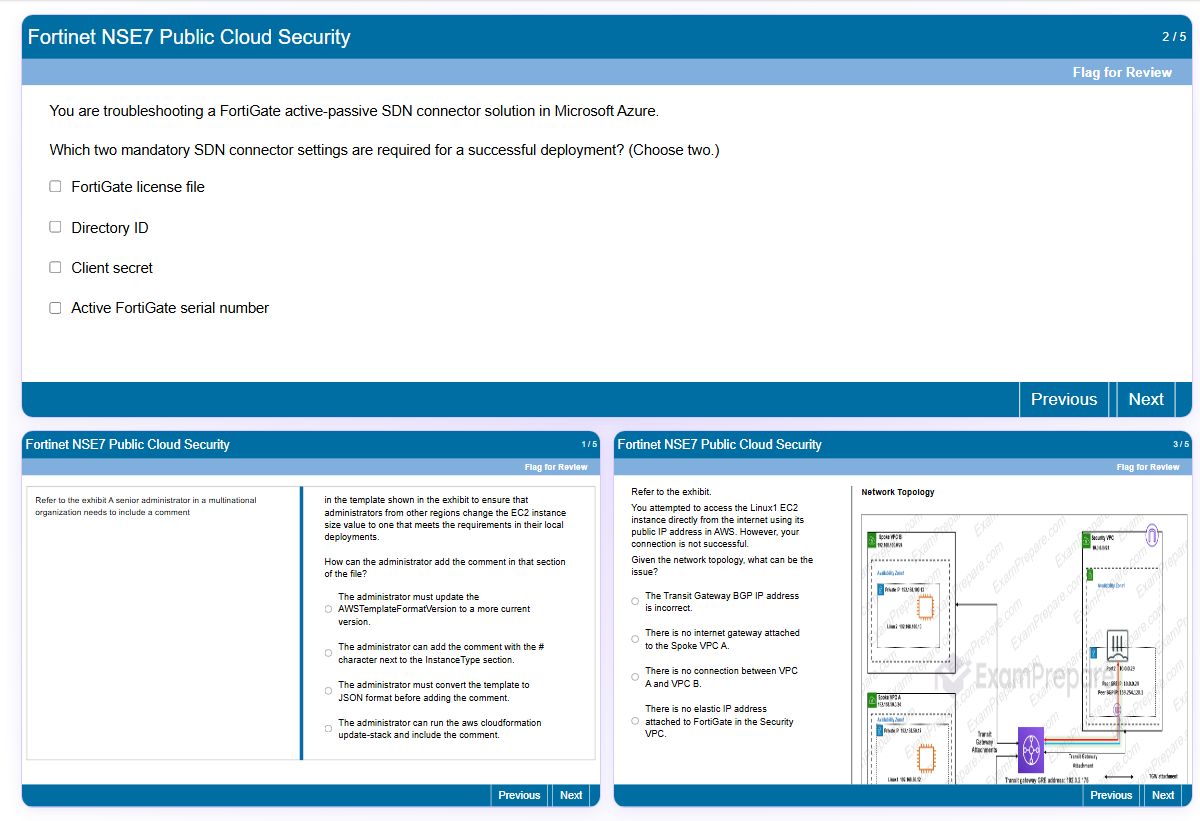
Task: Click the 2 / 5 question counter
Action: [1174, 37]
